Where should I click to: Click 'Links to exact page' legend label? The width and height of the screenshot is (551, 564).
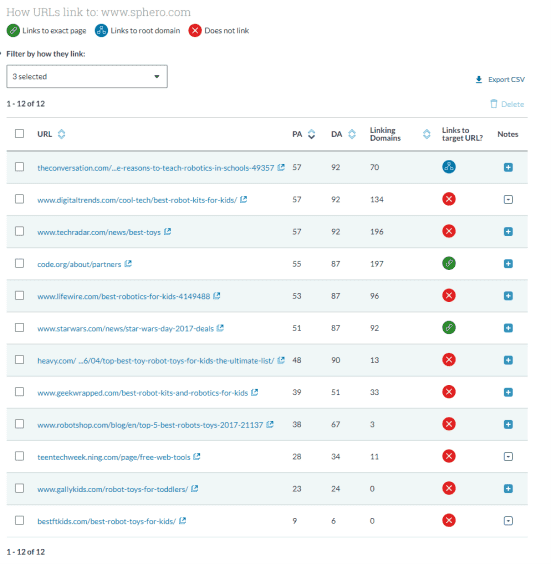pyautogui.click(x=54, y=31)
